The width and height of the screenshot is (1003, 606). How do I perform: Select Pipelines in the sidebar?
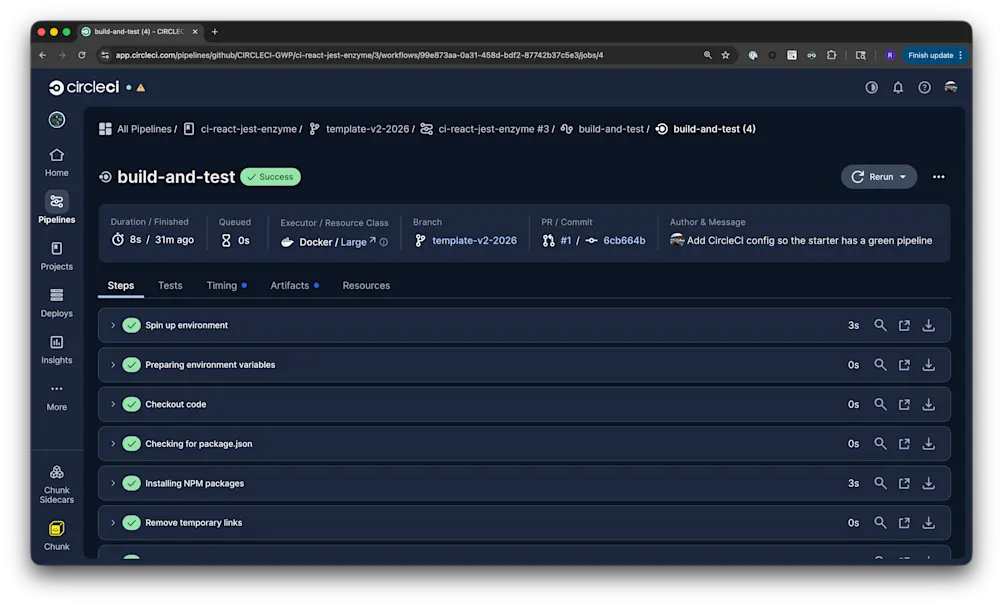[x=56, y=208]
